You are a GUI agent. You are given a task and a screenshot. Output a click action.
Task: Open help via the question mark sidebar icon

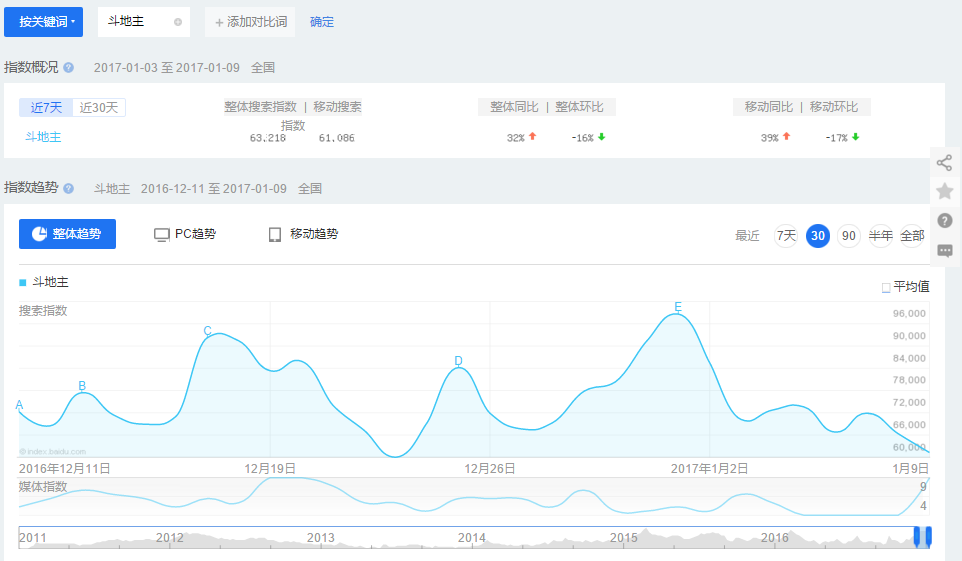(x=945, y=221)
